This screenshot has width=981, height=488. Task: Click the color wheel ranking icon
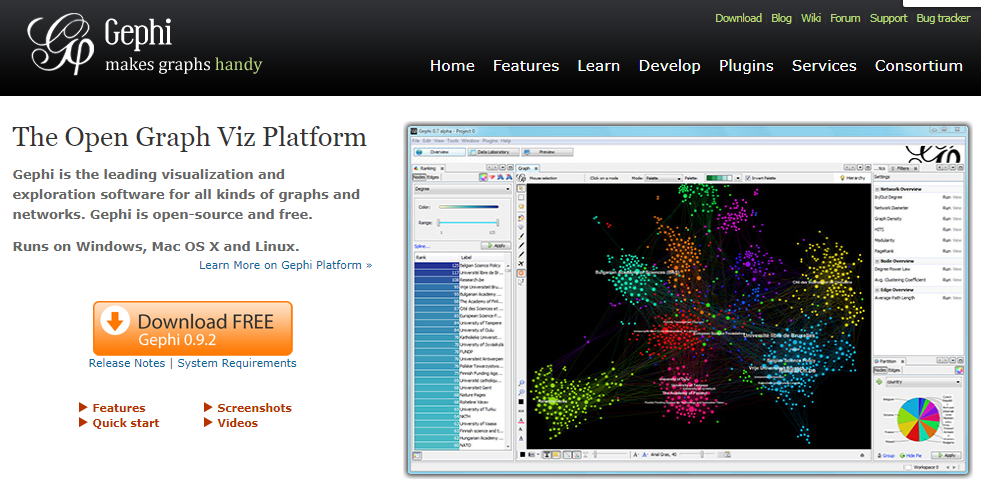(x=484, y=177)
